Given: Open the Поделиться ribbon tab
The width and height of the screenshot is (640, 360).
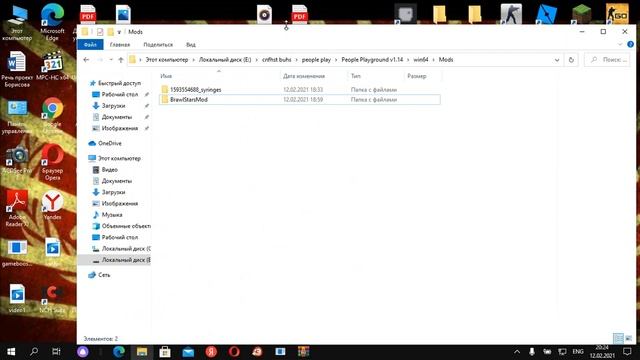Looking at the screenshot, I should (x=158, y=44).
